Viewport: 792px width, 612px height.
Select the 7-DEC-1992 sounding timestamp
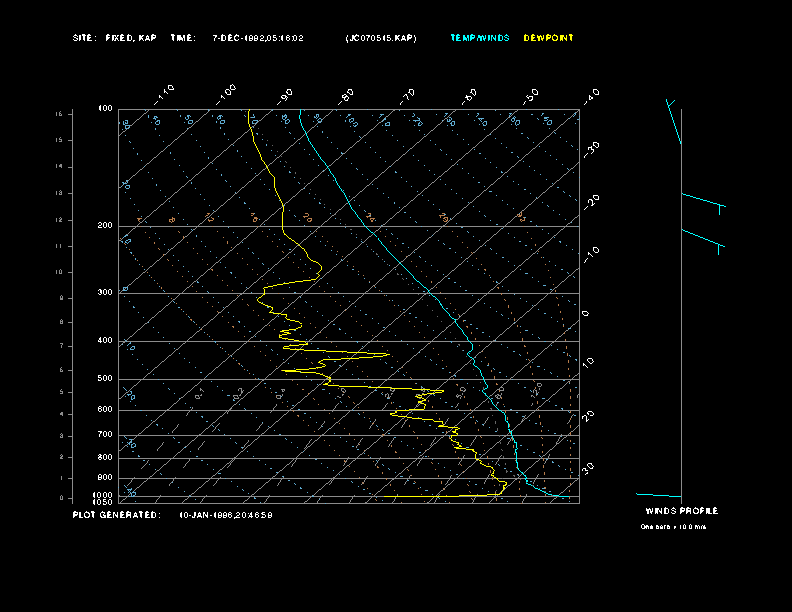click(258, 38)
